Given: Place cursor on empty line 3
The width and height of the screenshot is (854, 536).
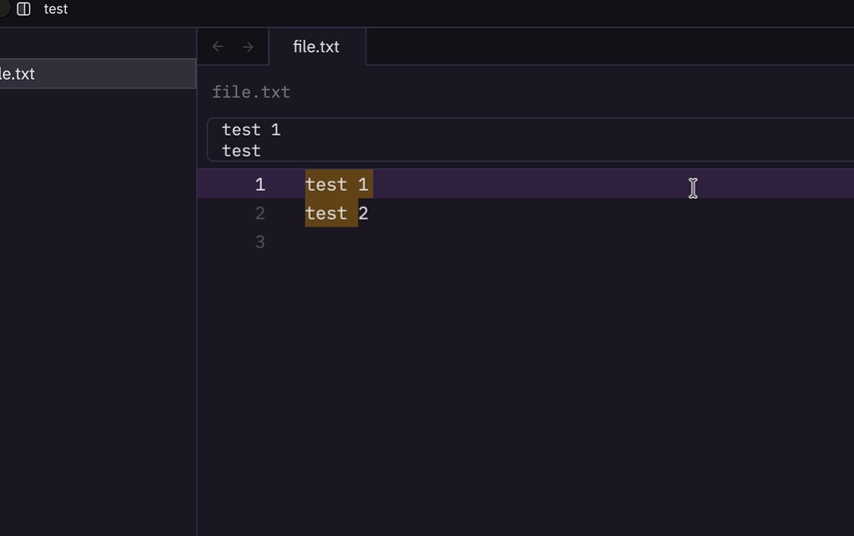Looking at the screenshot, I should tap(400, 243).
